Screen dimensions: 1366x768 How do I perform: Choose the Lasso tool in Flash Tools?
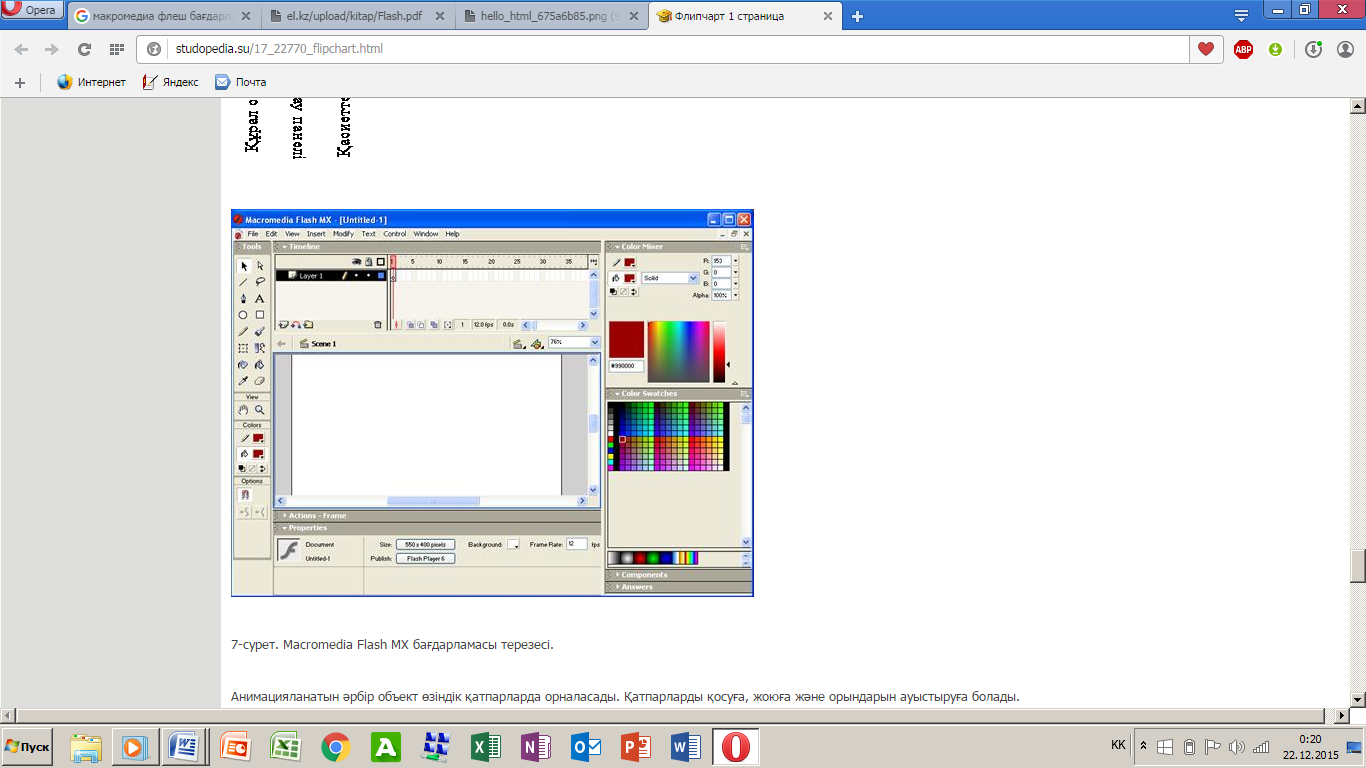[260, 282]
